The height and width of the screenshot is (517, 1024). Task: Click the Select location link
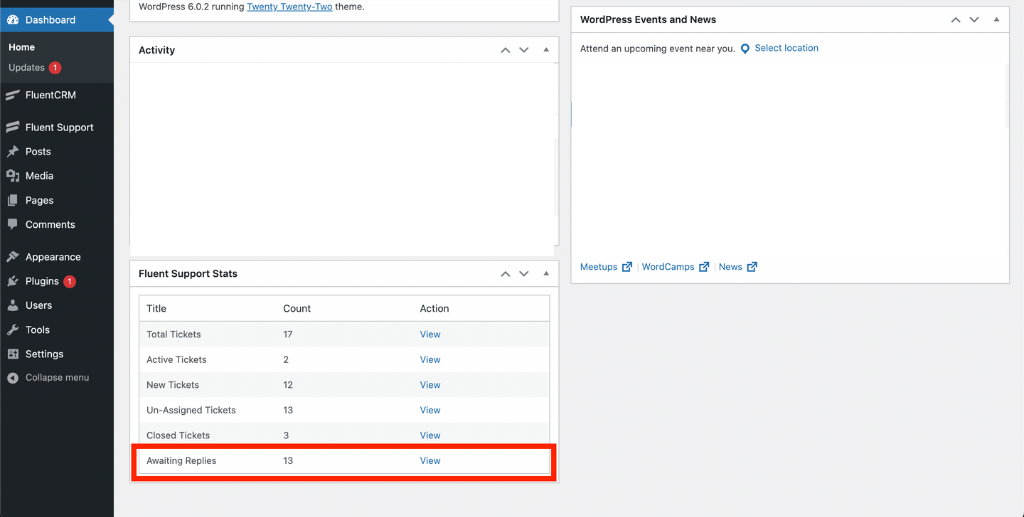click(786, 48)
